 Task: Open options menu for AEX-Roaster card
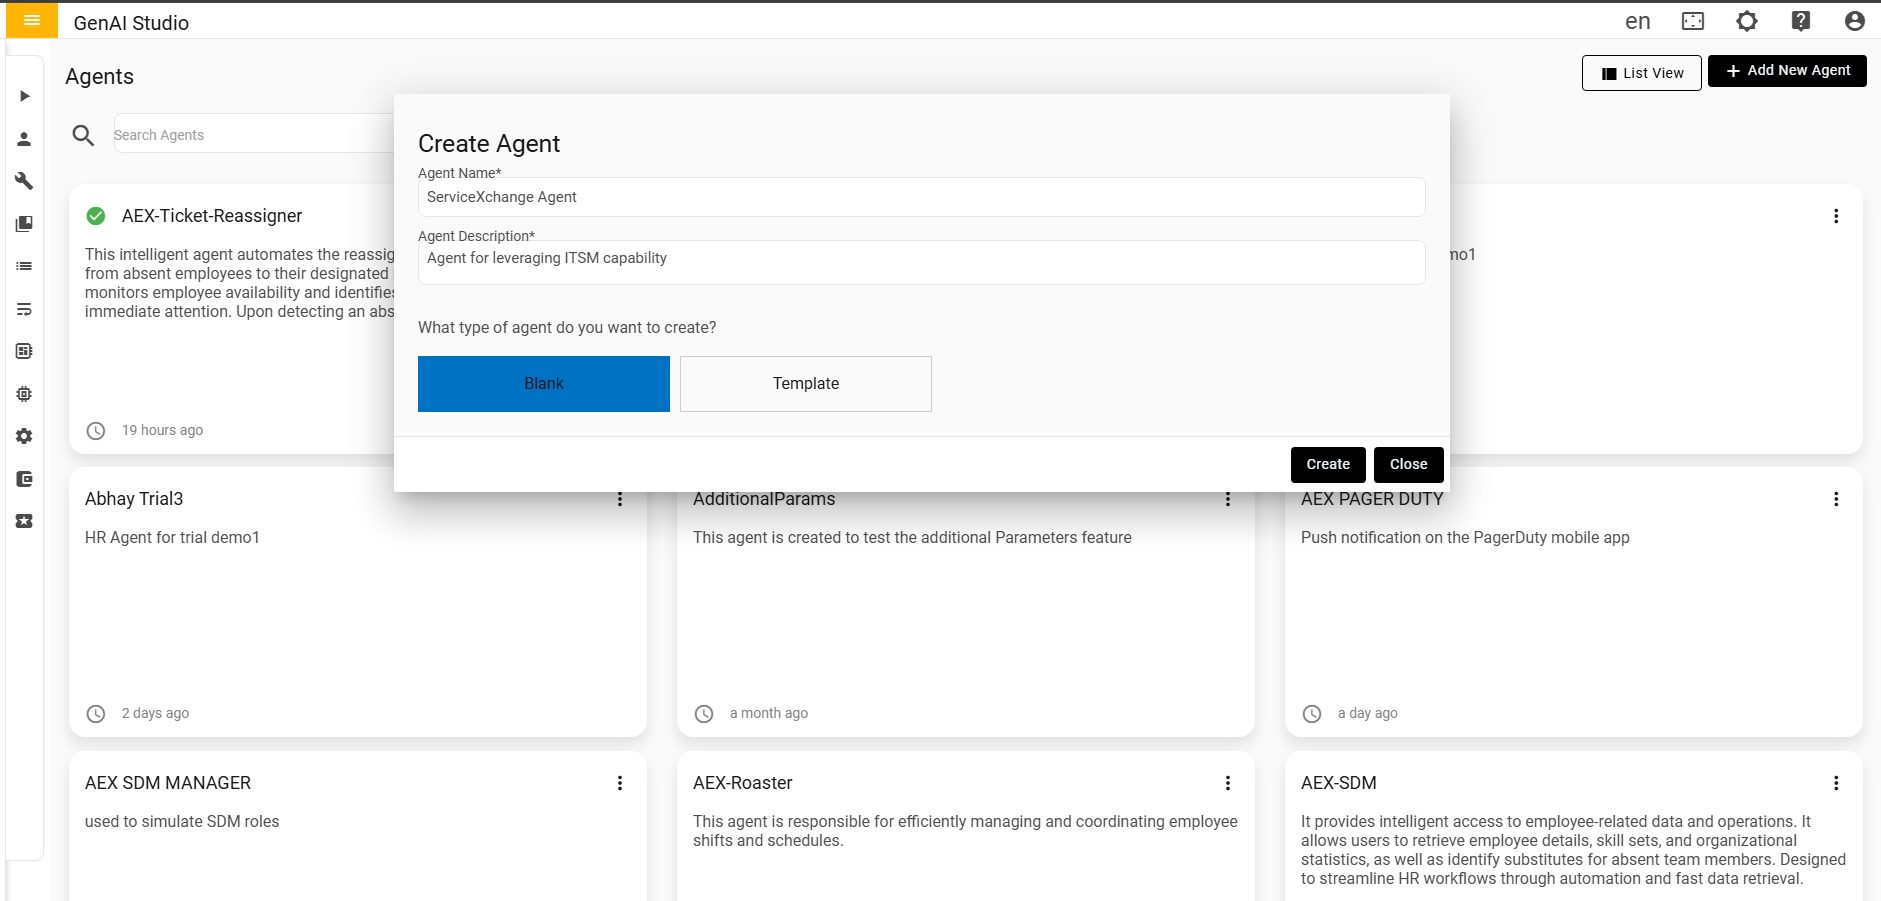pyautogui.click(x=1227, y=783)
